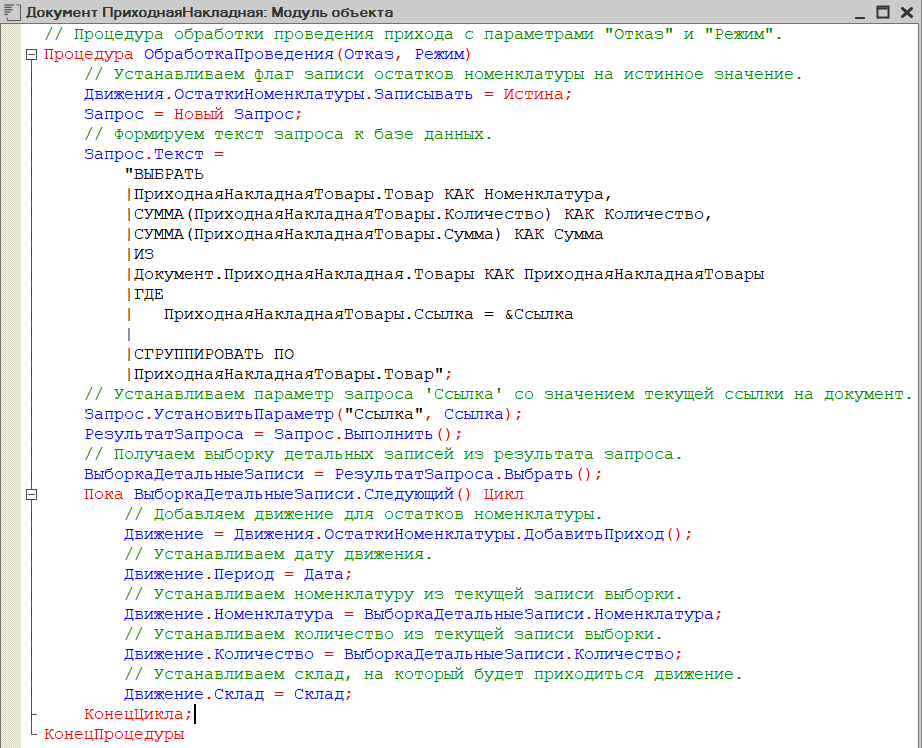Click the 'Цикл' keyword in loop header

(x=504, y=495)
